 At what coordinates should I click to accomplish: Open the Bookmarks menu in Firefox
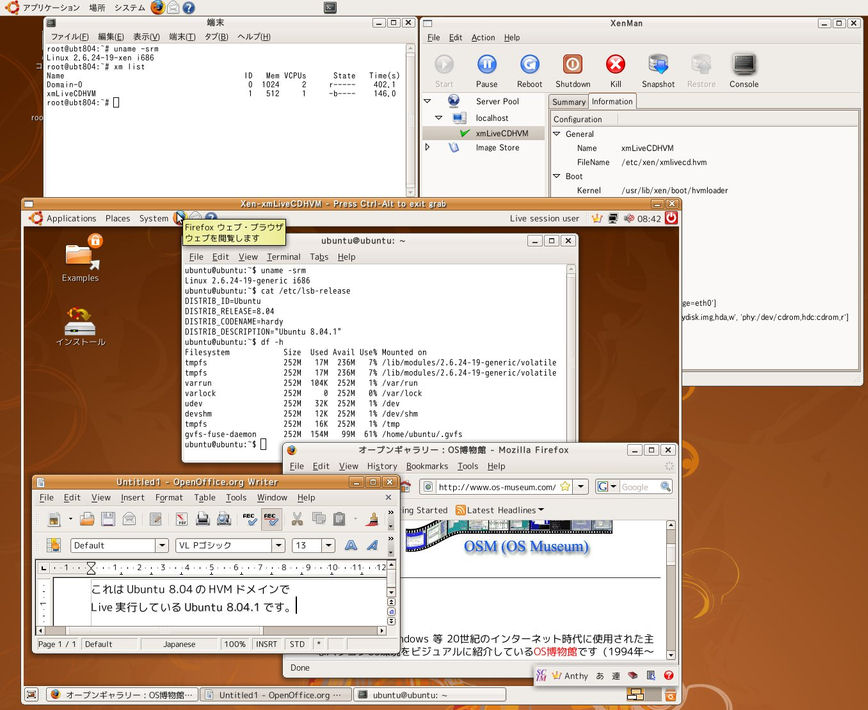427,466
